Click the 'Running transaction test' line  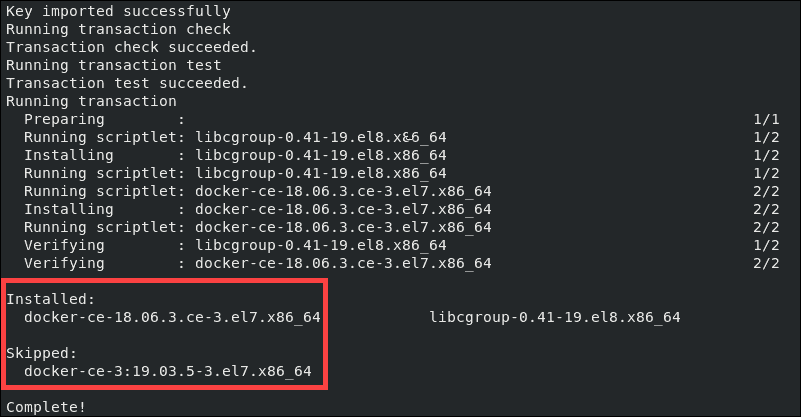click(113, 65)
